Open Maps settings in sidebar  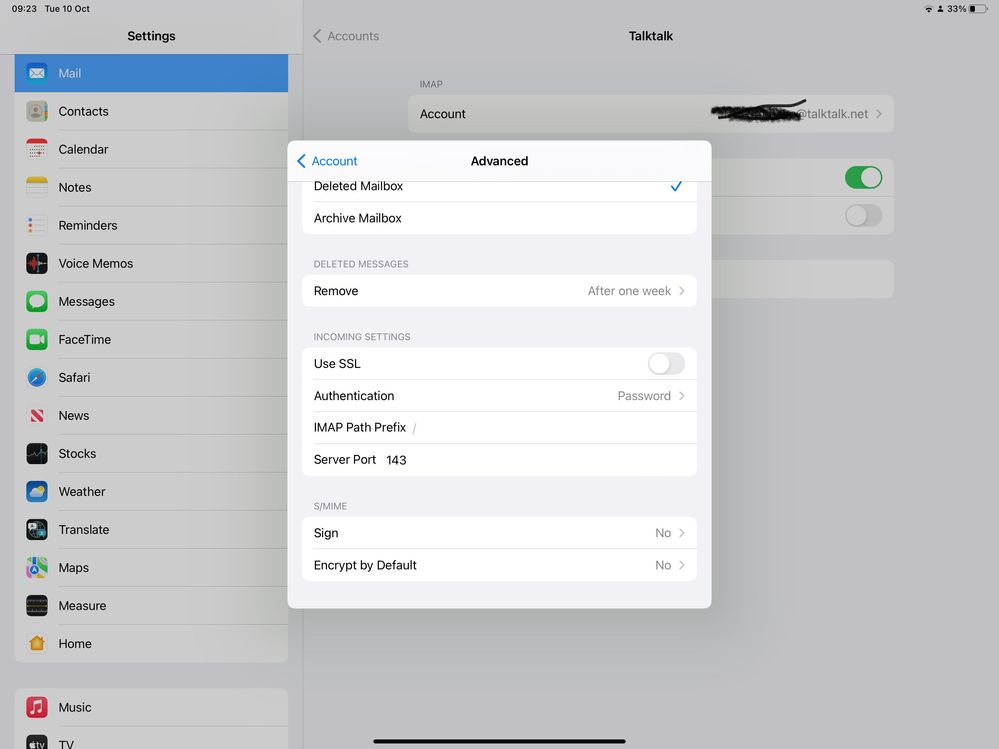[x=151, y=567]
